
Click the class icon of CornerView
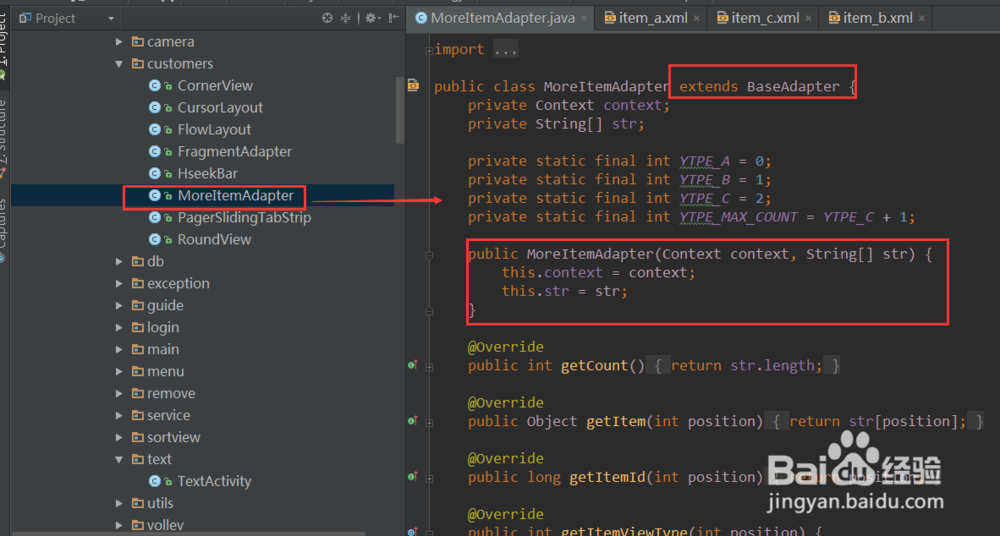coord(154,86)
